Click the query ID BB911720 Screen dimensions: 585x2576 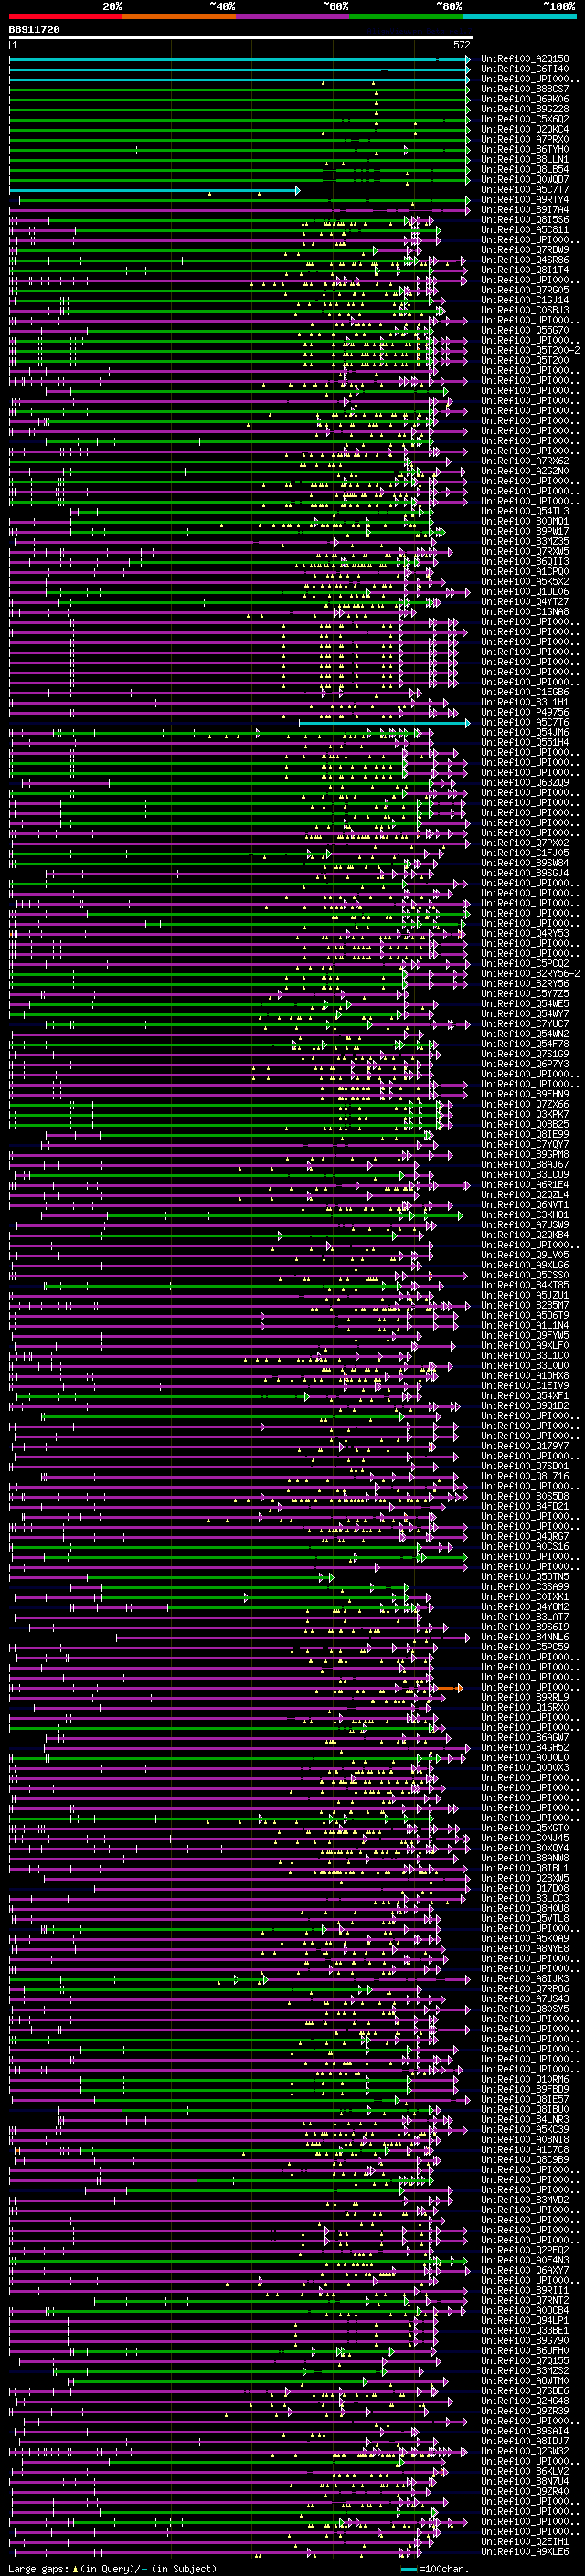pyautogui.click(x=34, y=30)
